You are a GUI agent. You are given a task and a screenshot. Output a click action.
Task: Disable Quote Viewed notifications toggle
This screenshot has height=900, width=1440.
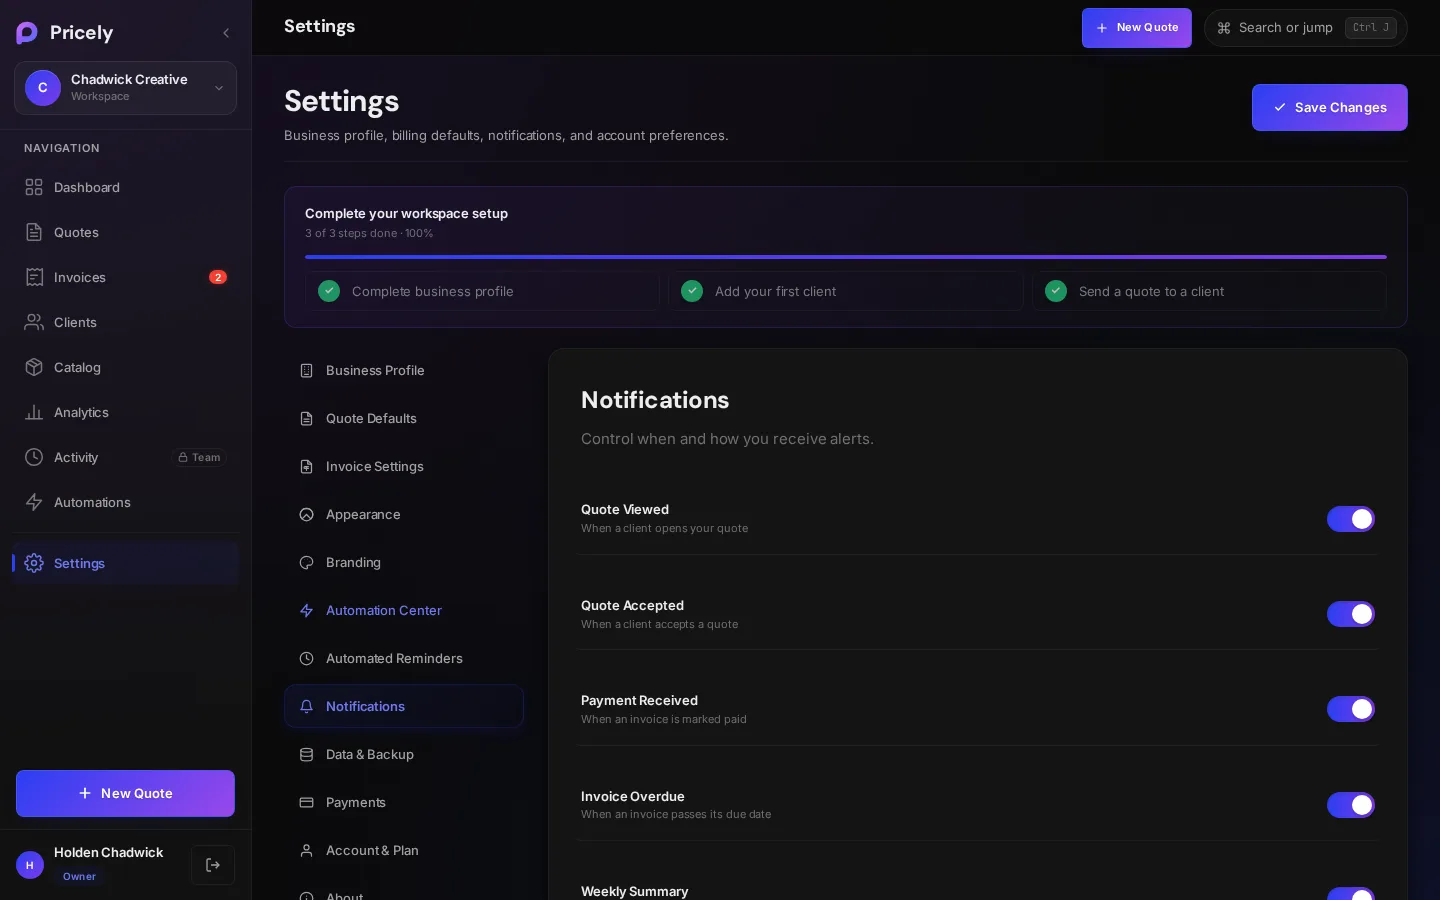point(1351,519)
